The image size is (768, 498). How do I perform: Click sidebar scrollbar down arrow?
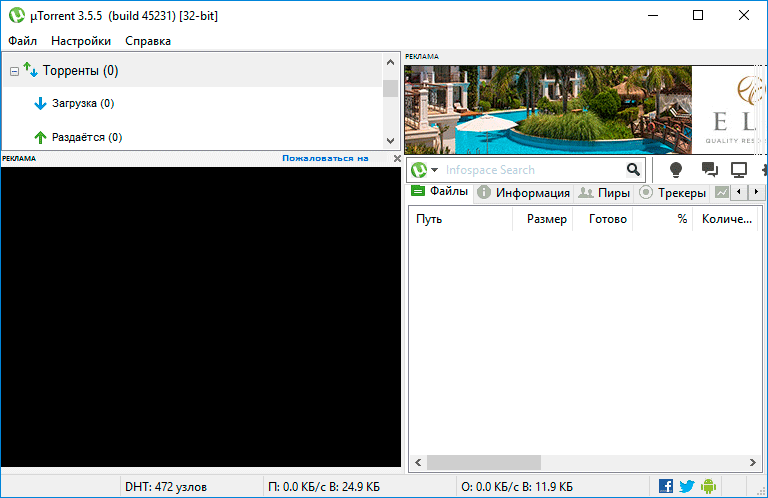click(390, 141)
